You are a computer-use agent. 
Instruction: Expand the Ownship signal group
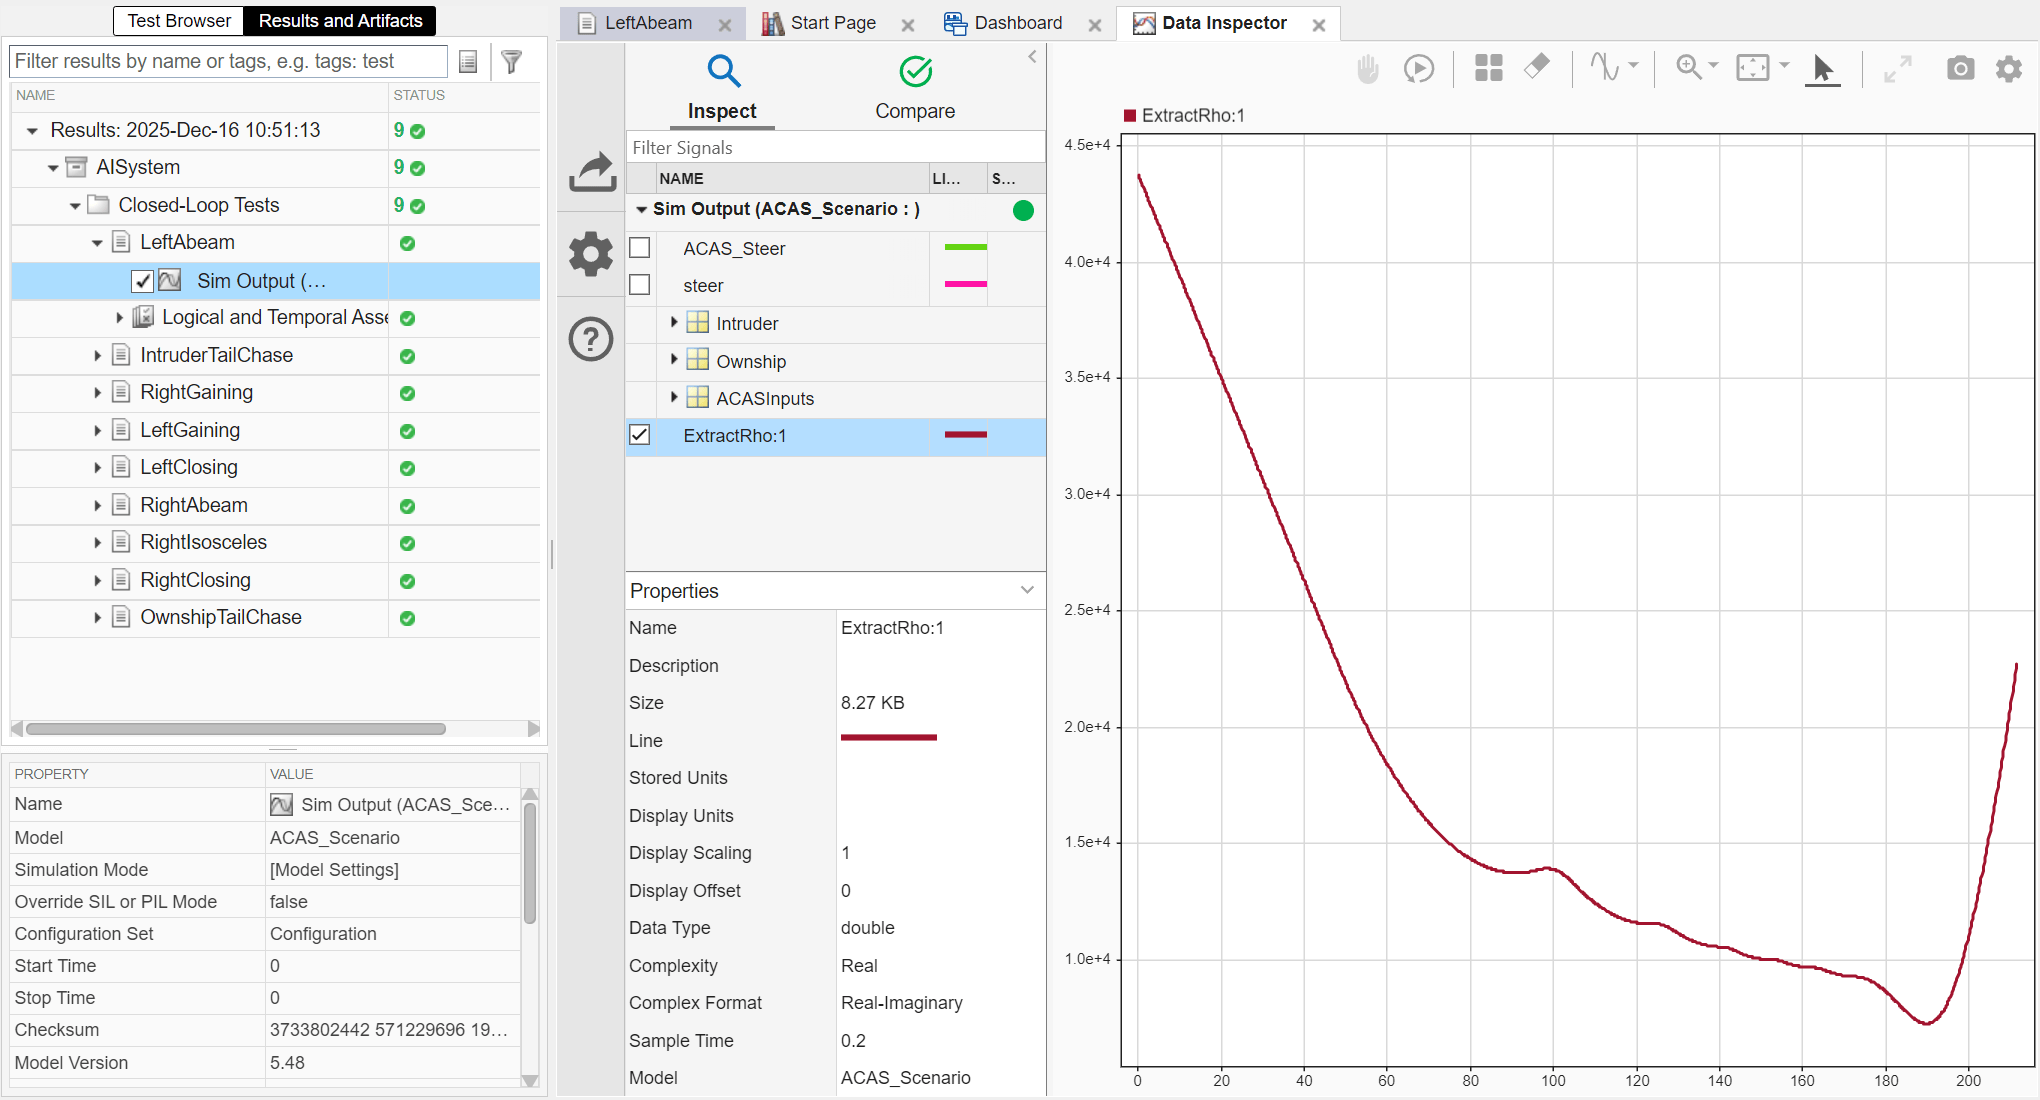pyautogui.click(x=674, y=359)
